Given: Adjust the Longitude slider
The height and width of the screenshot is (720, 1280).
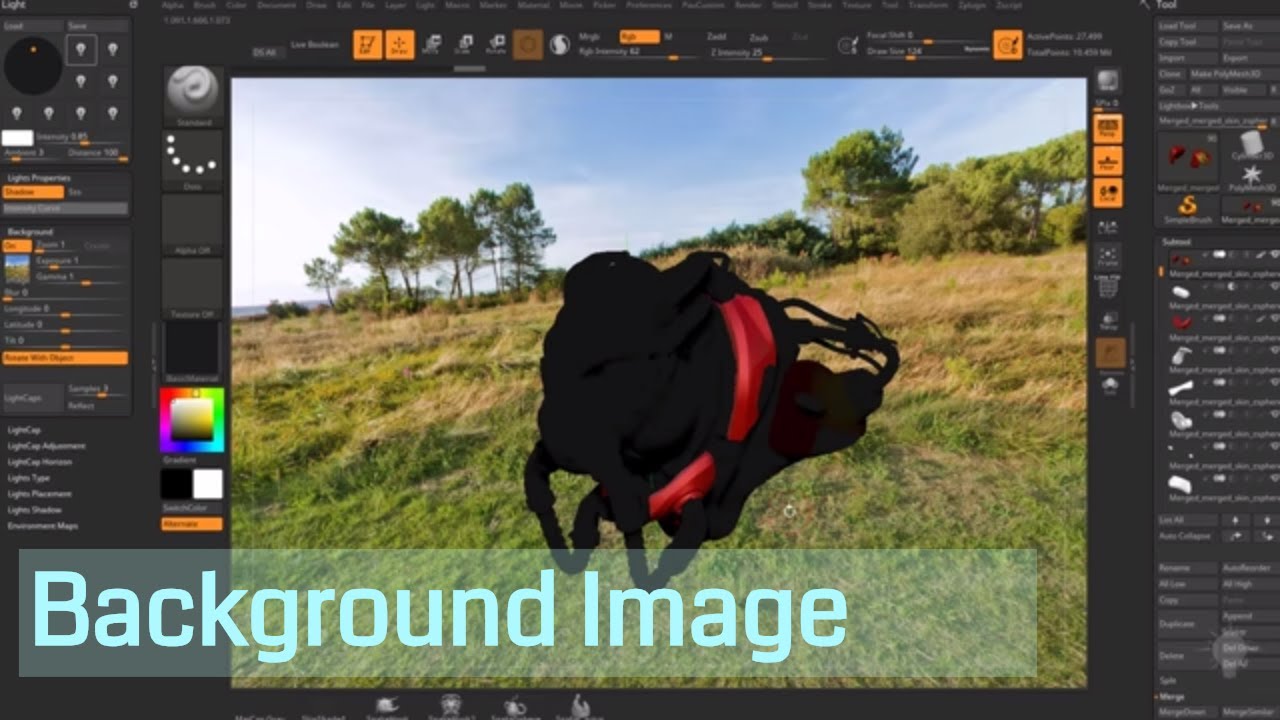Looking at the screenshot, I should click(x=66, y=312).
